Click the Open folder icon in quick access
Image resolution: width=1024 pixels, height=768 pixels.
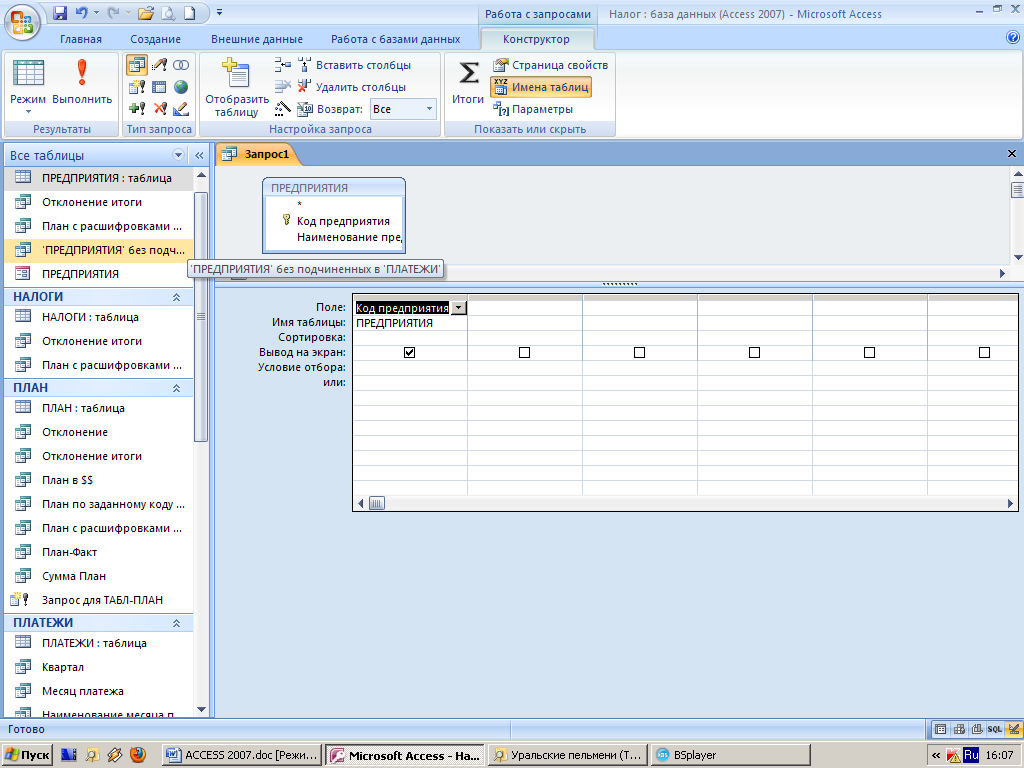(x=146, y=12)
